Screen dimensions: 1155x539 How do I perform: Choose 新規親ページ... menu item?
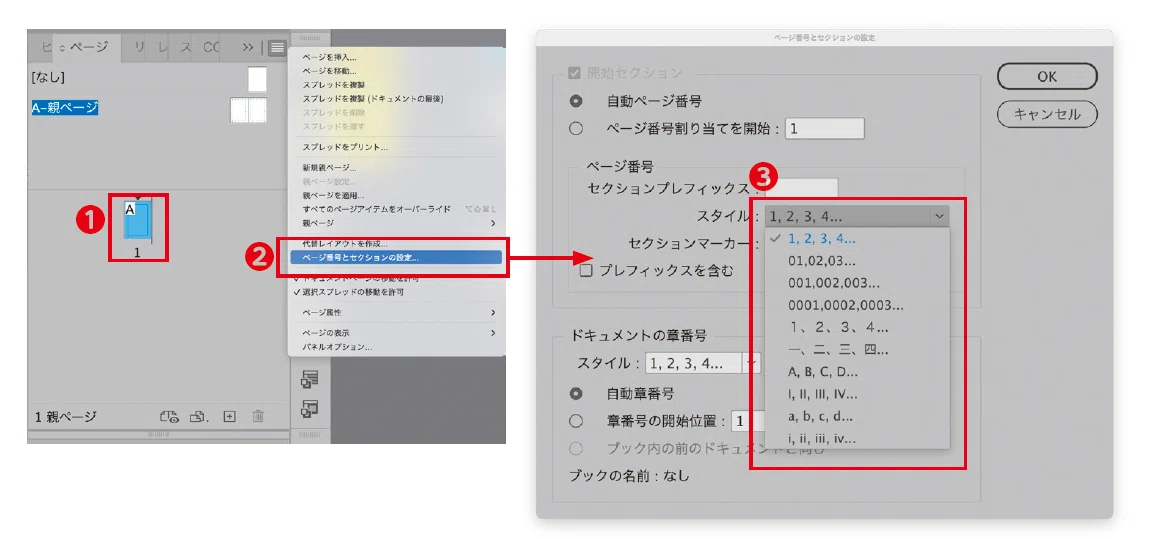329,168
